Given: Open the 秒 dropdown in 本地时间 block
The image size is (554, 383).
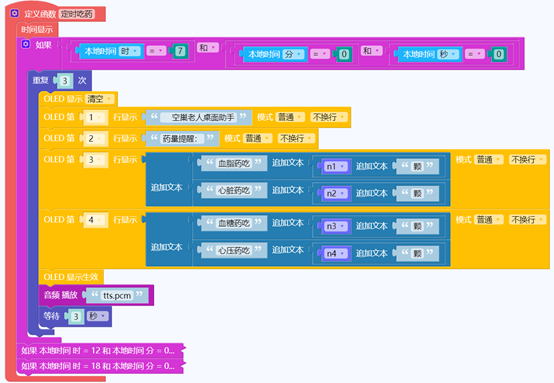Looking at the screenshot, I should 449,54.
